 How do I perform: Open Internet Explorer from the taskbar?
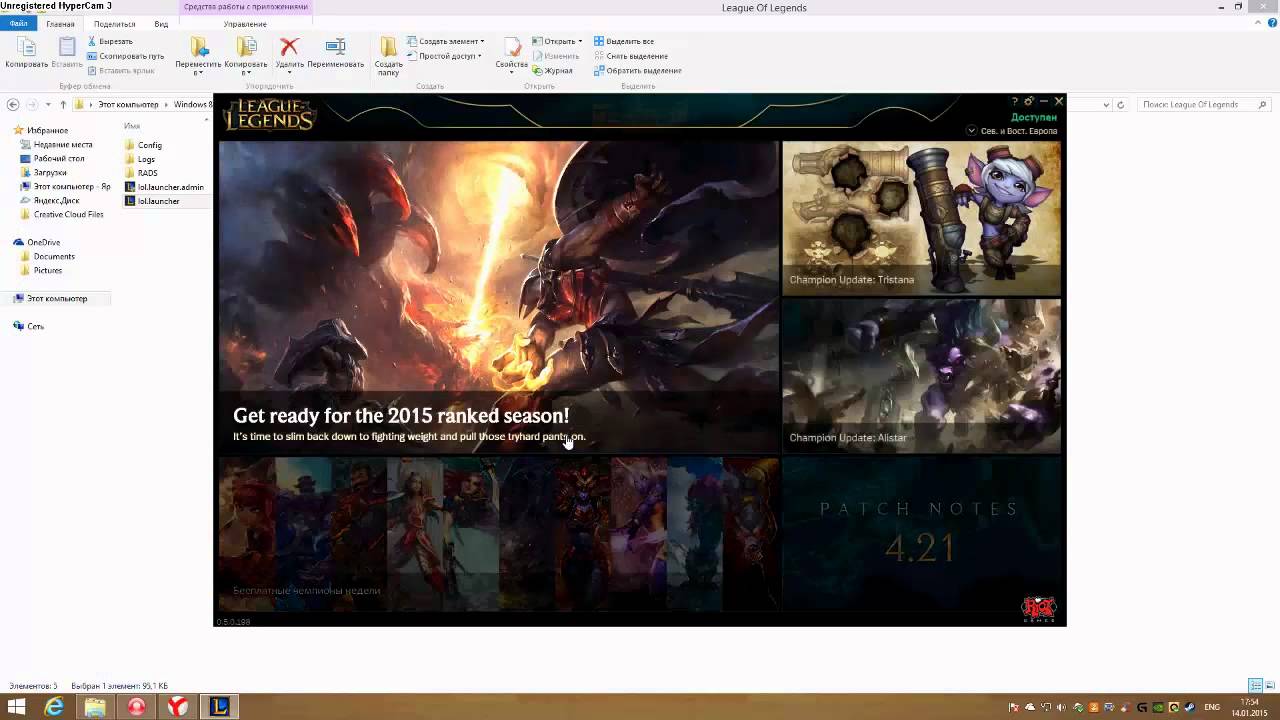[x=54, y=707]
